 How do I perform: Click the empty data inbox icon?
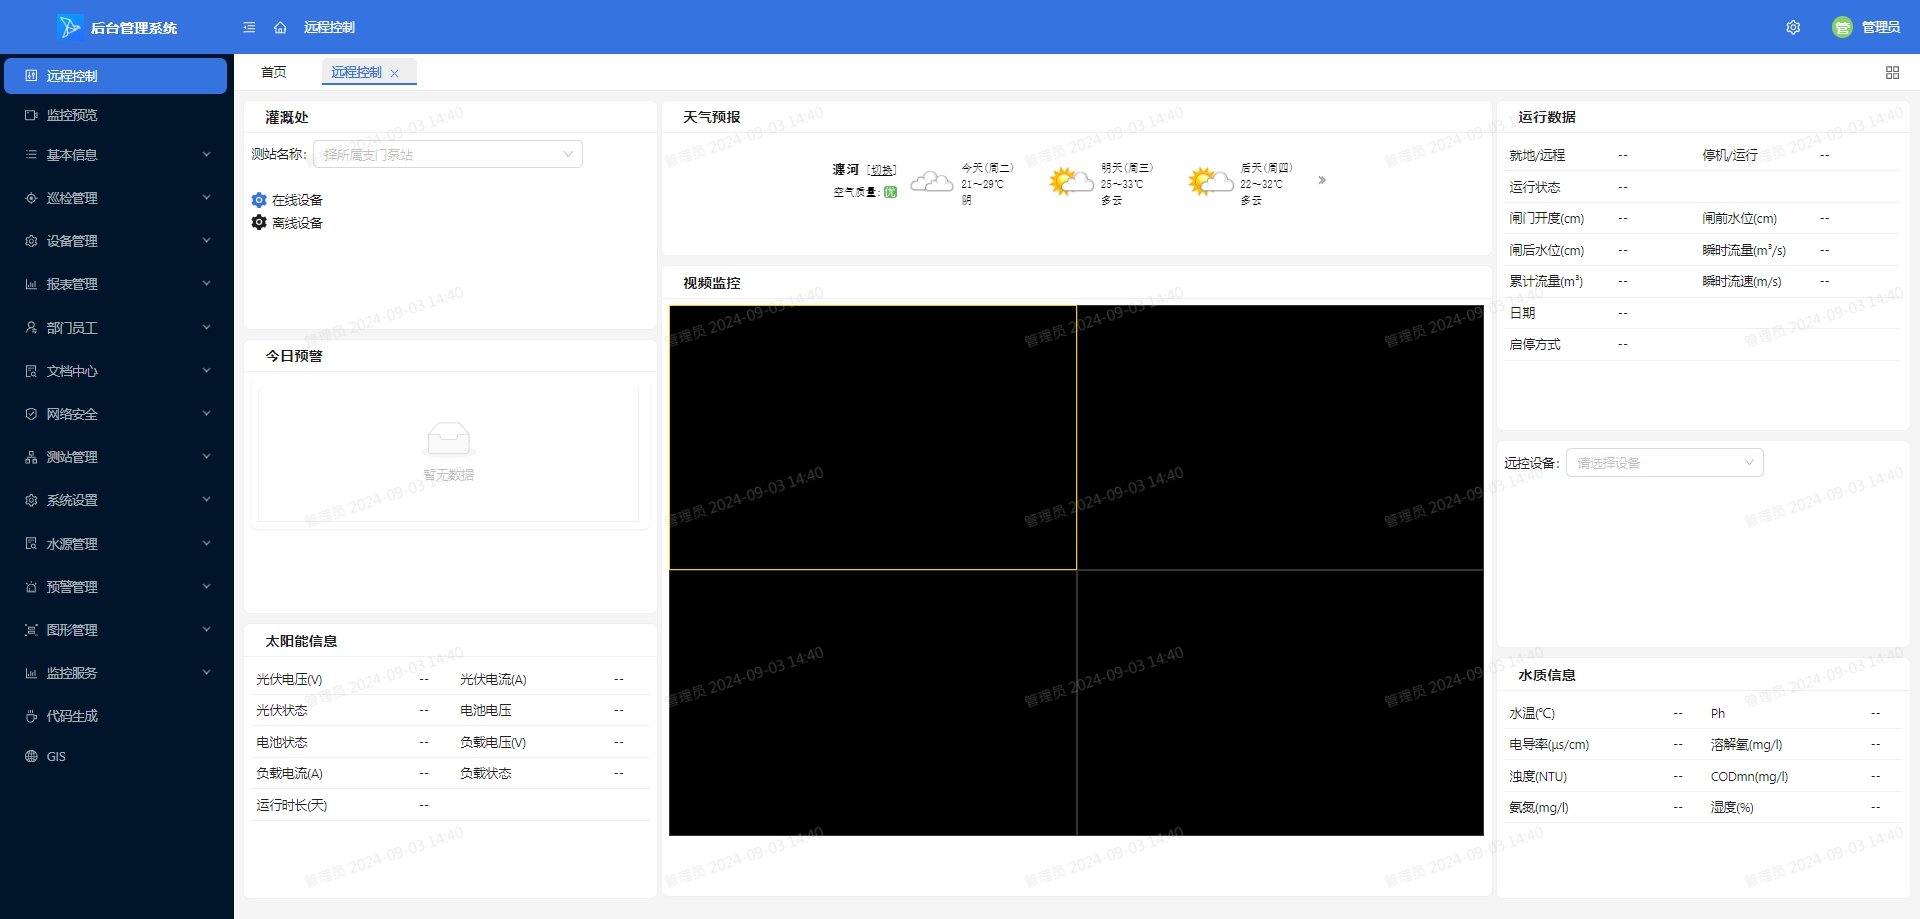448,438
